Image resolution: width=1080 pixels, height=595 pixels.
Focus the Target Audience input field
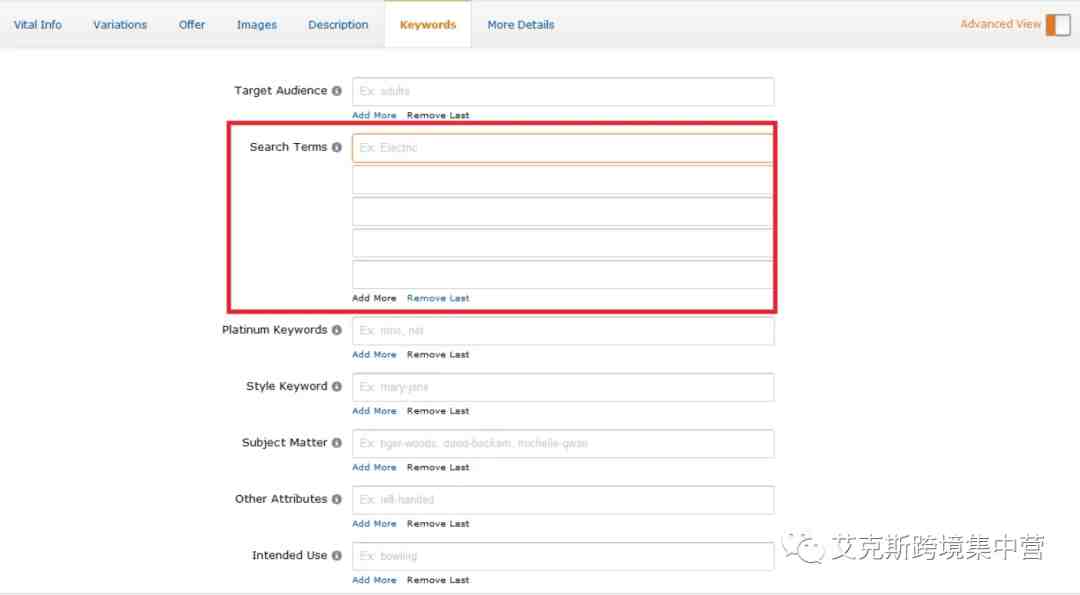[563, 92]
